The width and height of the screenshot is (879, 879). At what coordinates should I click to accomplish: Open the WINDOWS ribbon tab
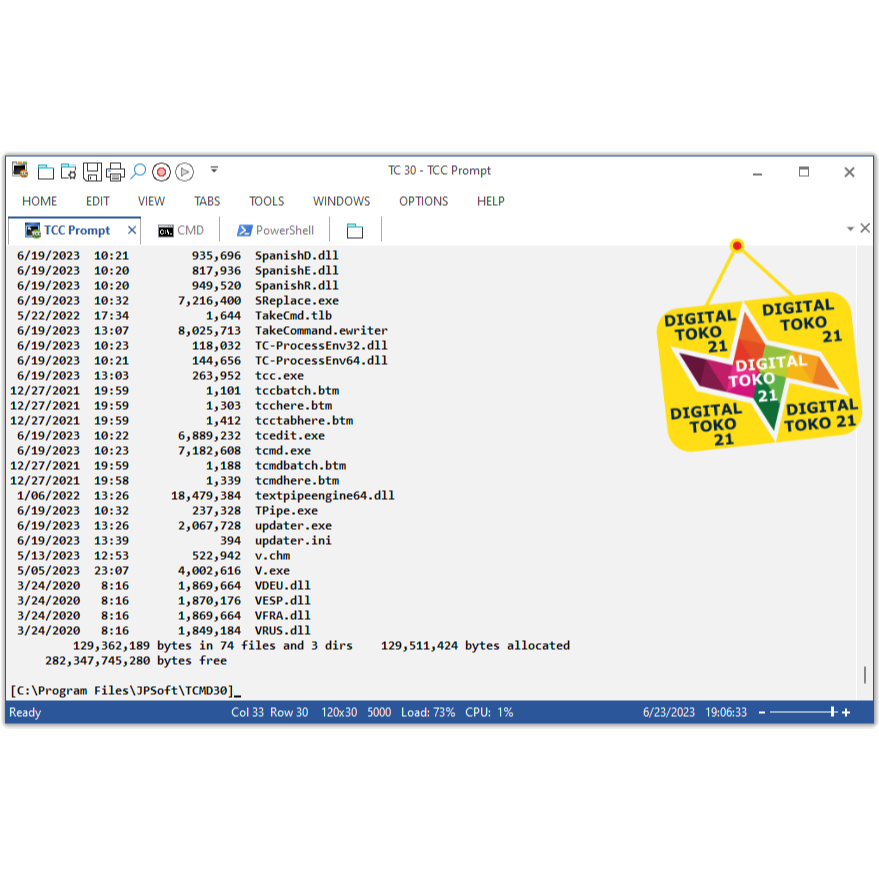tap(341, 201)
